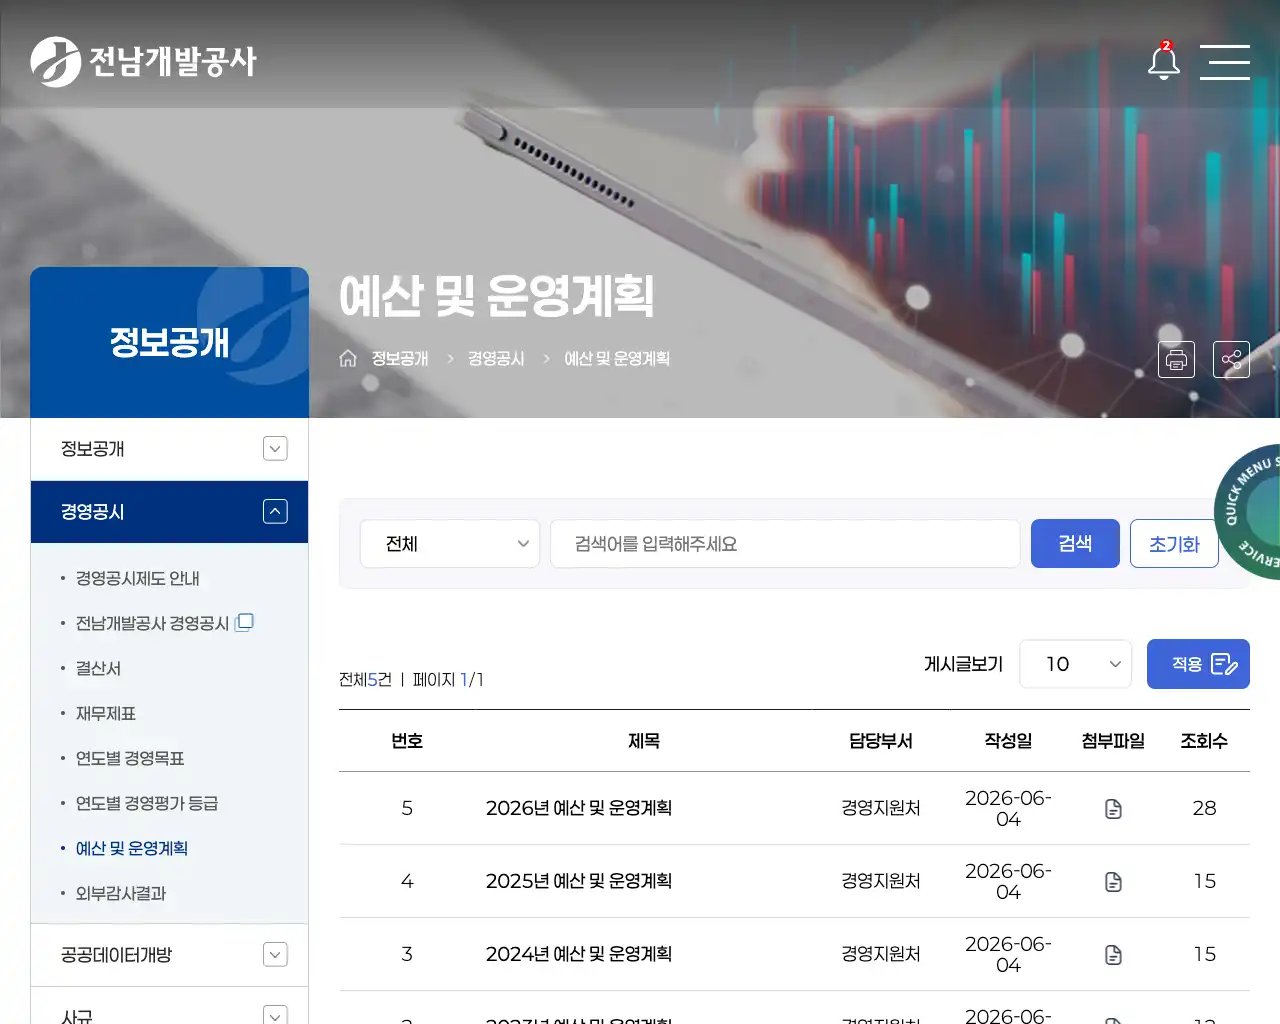The height and width of the screenshot is (1024, 1280).
Task: Click the 첨부파일 column header
Action: 1113,741
